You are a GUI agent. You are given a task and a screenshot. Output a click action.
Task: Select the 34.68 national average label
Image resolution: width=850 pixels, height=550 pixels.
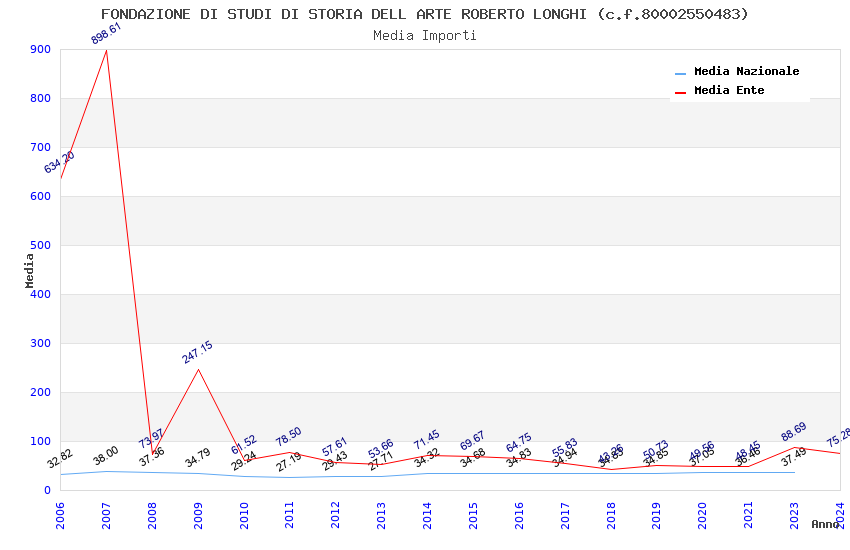473,458
